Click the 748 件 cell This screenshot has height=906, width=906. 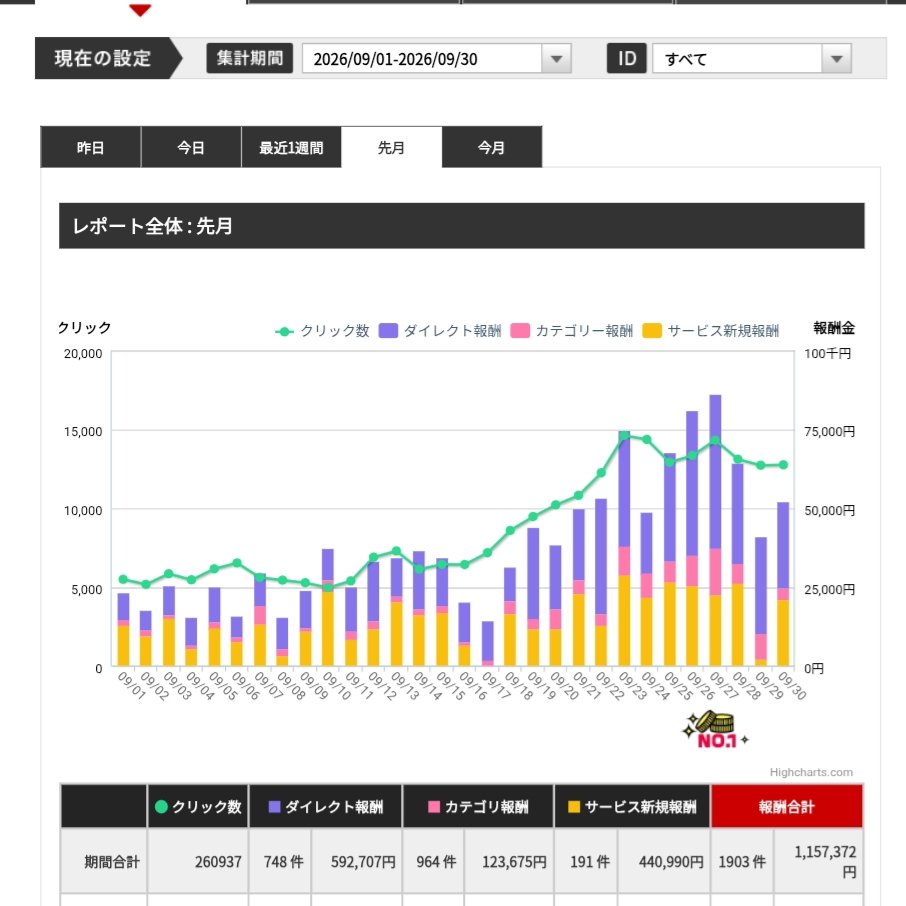click(280, 862)
